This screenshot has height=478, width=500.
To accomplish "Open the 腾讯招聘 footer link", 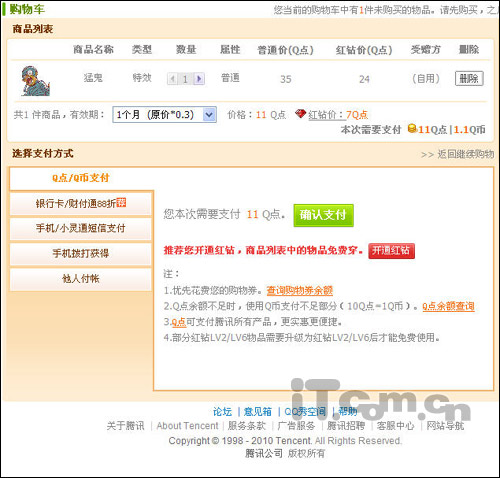I will pos(346,426).
